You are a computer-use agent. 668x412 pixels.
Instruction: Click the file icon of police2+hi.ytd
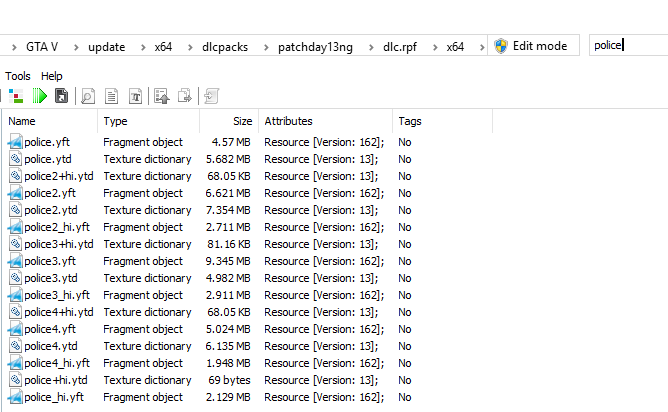[x=15, y=176]
